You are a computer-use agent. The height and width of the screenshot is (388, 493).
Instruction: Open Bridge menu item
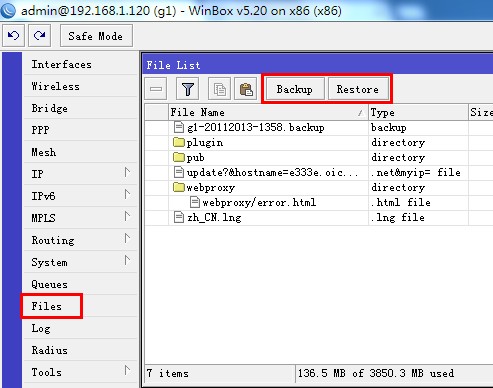tap(80, 108)
